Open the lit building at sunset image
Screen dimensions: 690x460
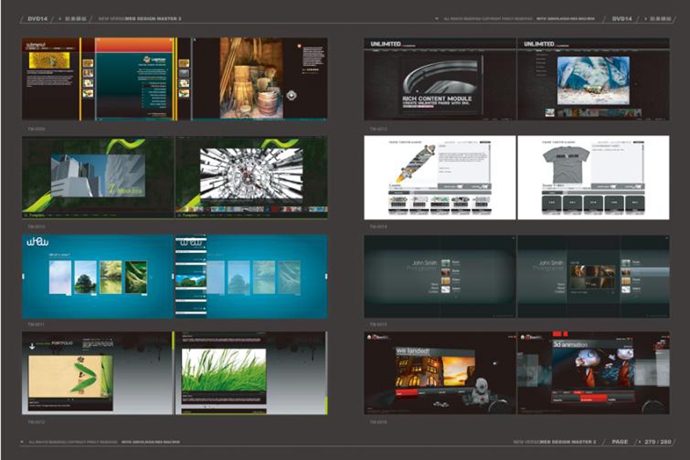436,372
